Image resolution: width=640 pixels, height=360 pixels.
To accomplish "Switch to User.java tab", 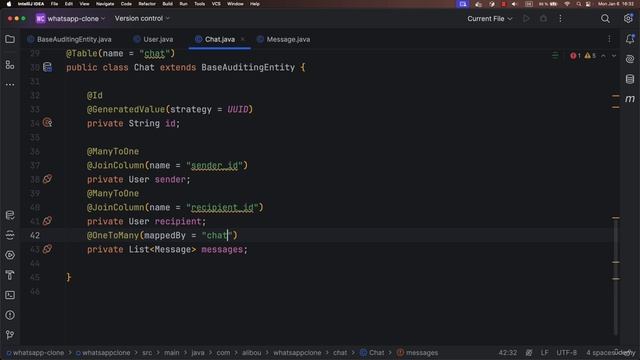I will [153, 39].
